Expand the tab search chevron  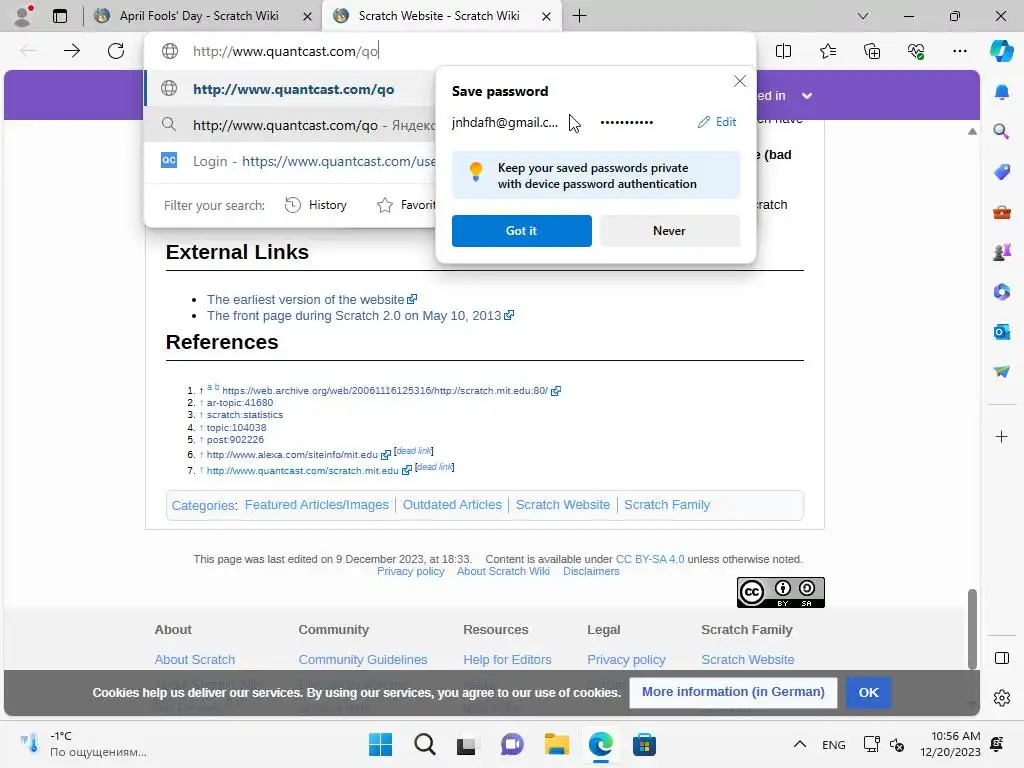[x=863, y=16]
